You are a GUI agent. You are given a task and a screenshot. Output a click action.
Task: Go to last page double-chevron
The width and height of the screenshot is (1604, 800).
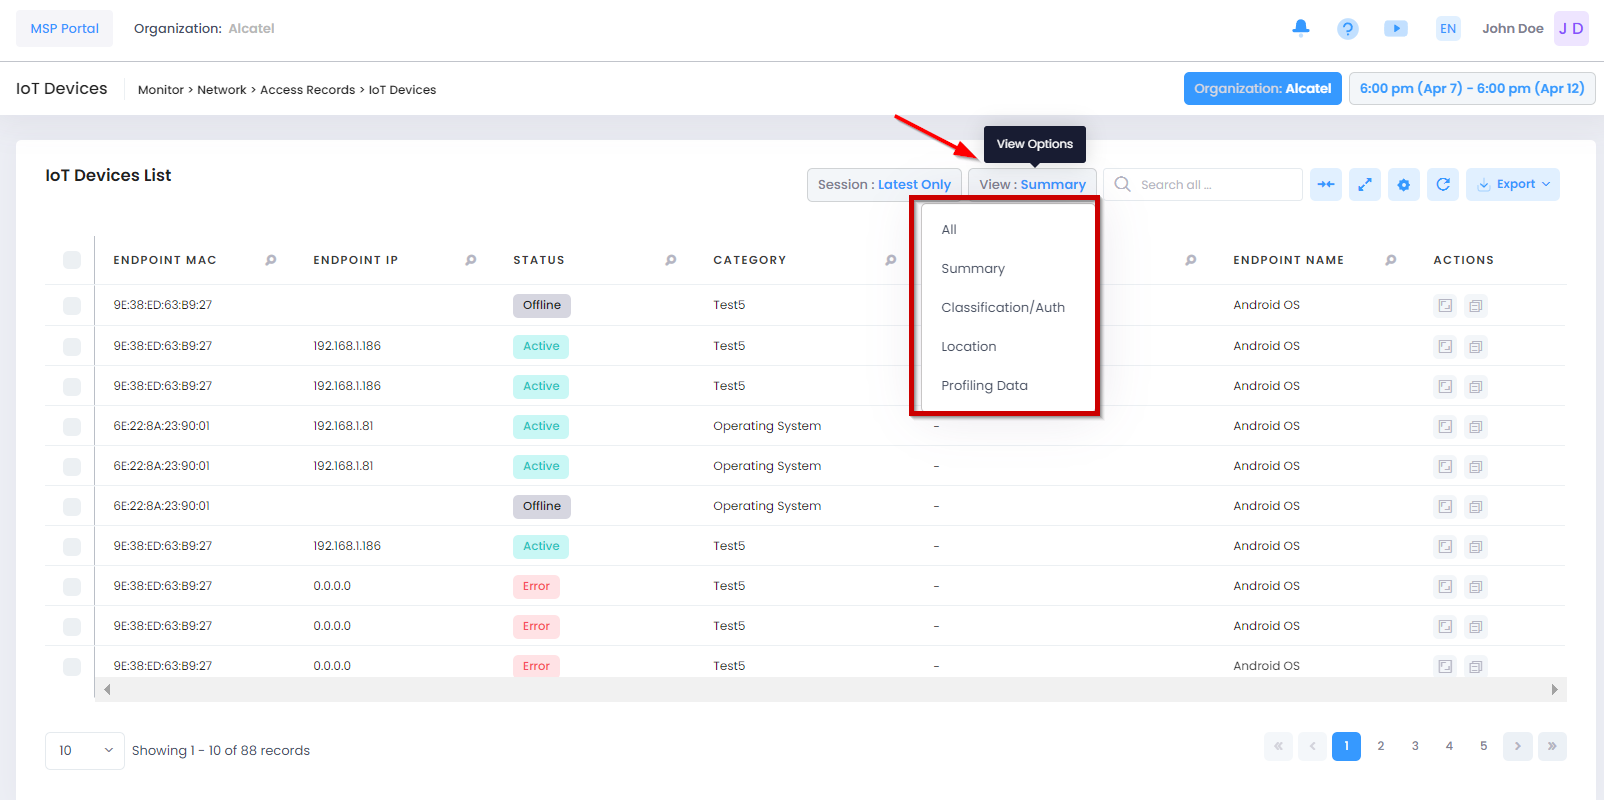1552,746
